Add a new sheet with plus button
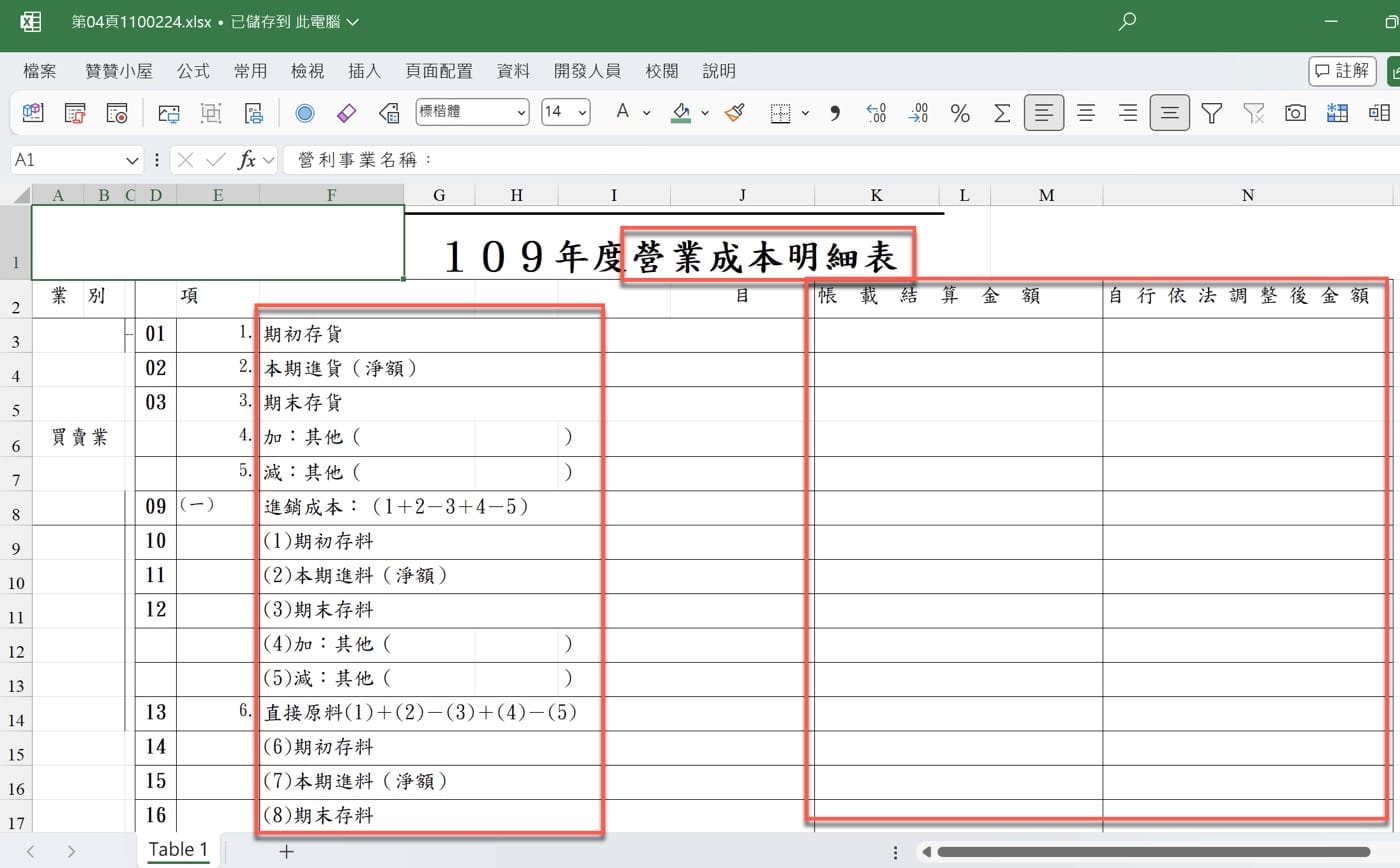Viewport: 1400px width, 868px height. [x=286, y=851]
